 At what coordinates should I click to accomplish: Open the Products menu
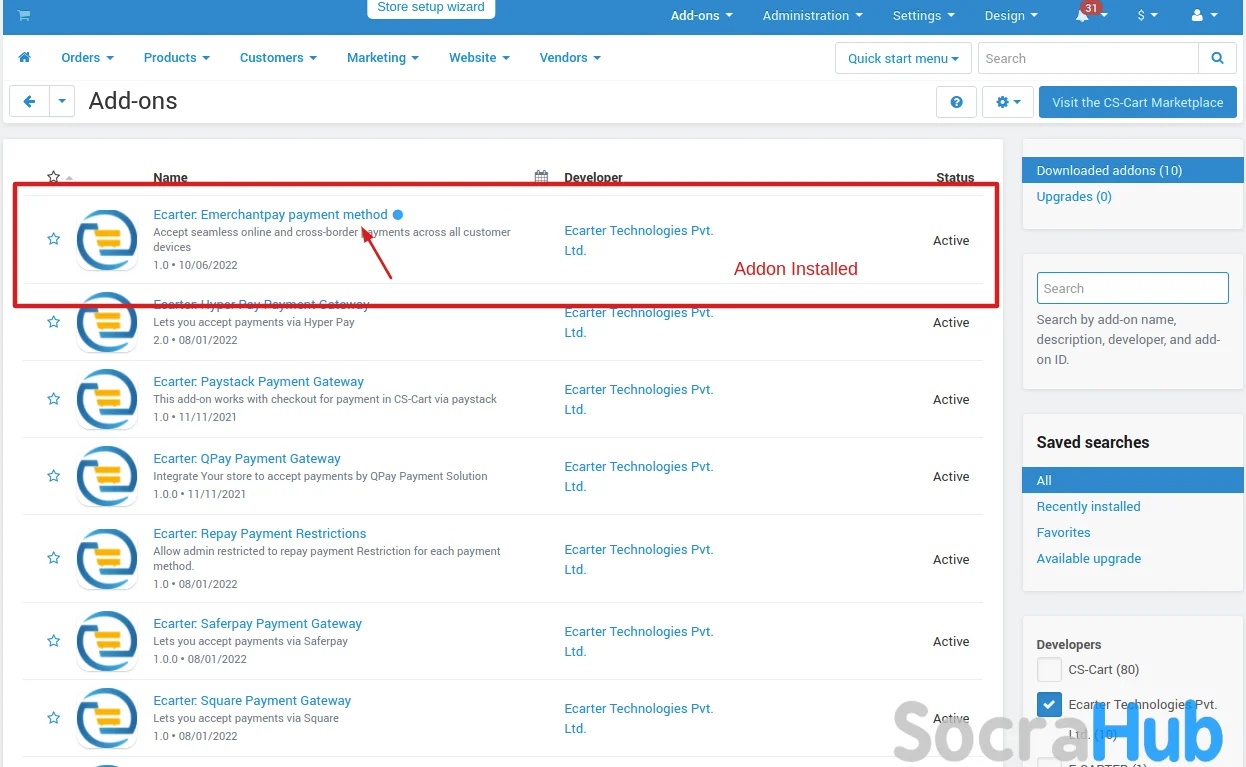tap(176, 58)
